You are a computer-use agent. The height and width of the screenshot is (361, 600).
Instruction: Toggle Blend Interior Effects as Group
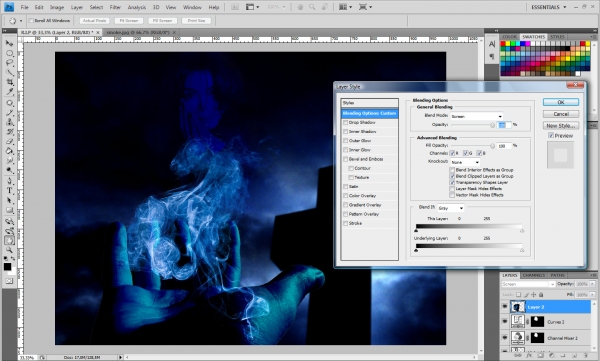pos(452,170)
